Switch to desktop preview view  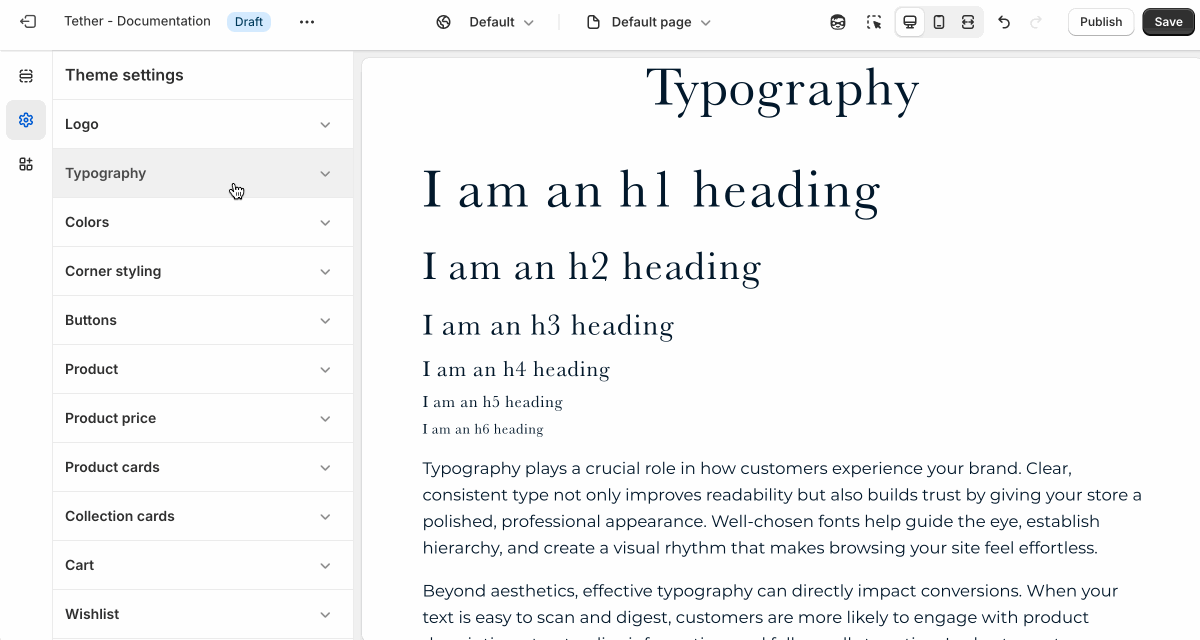(x=910, y=22)
